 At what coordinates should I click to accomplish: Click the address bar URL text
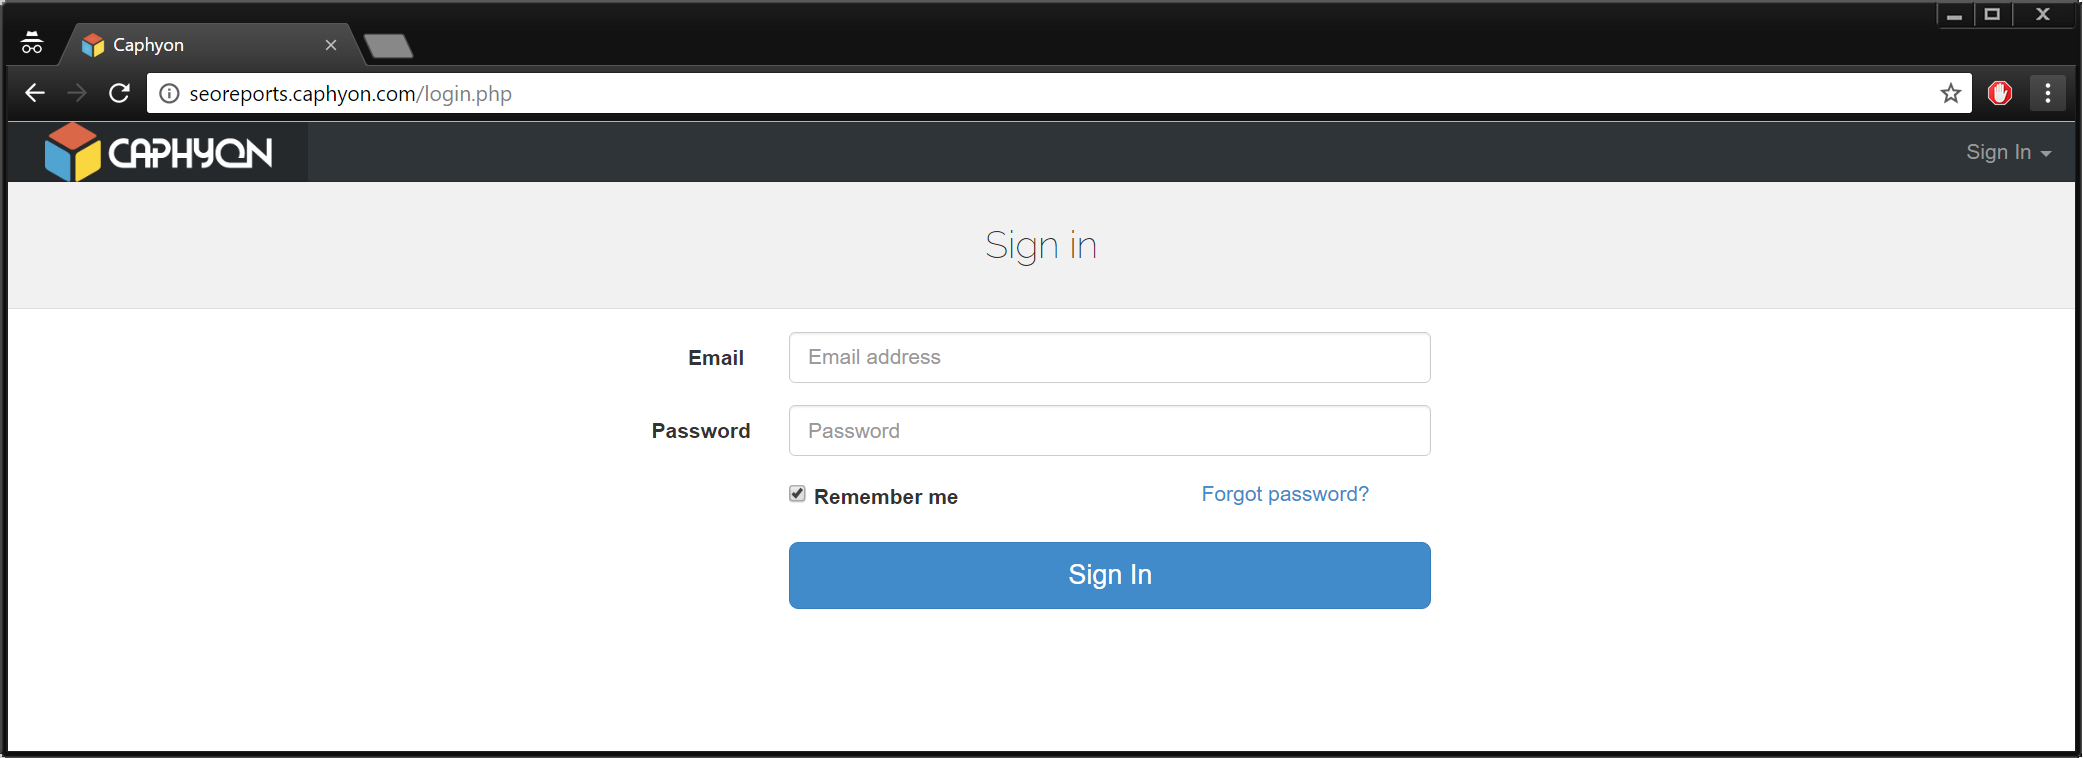click(350, 94)
